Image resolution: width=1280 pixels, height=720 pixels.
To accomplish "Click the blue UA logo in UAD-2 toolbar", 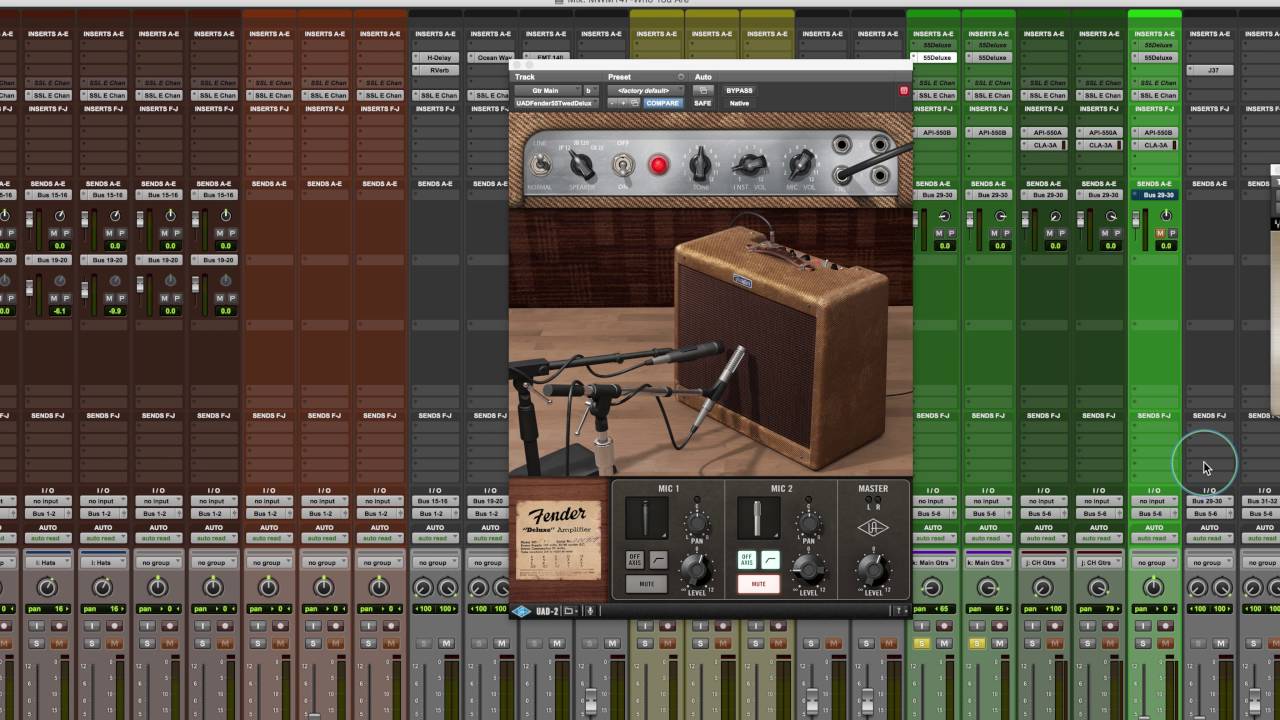I will point(522,611).
